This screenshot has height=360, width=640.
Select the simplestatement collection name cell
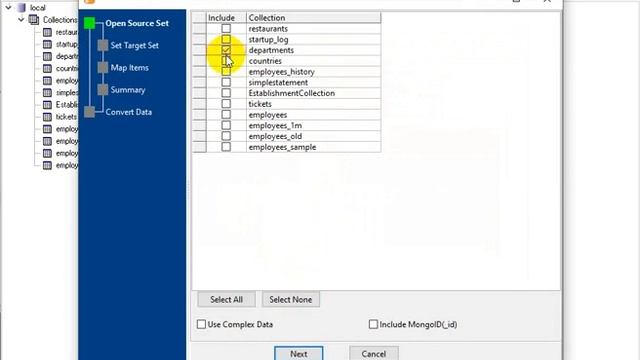pyautogui.click(x=313, y=82)
